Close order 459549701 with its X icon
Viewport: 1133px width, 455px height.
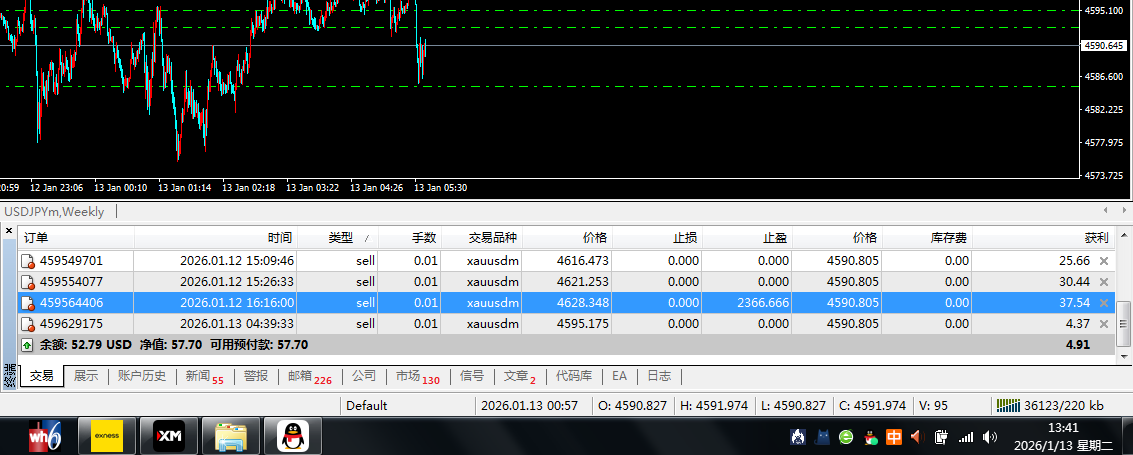[1104, 261]
